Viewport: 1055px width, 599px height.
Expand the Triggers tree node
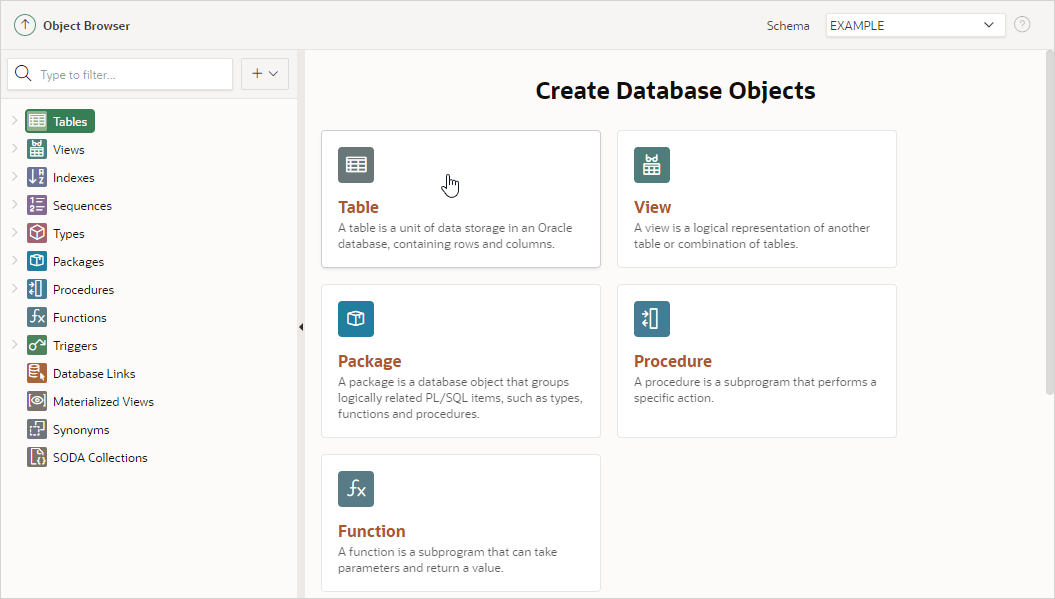14,346
